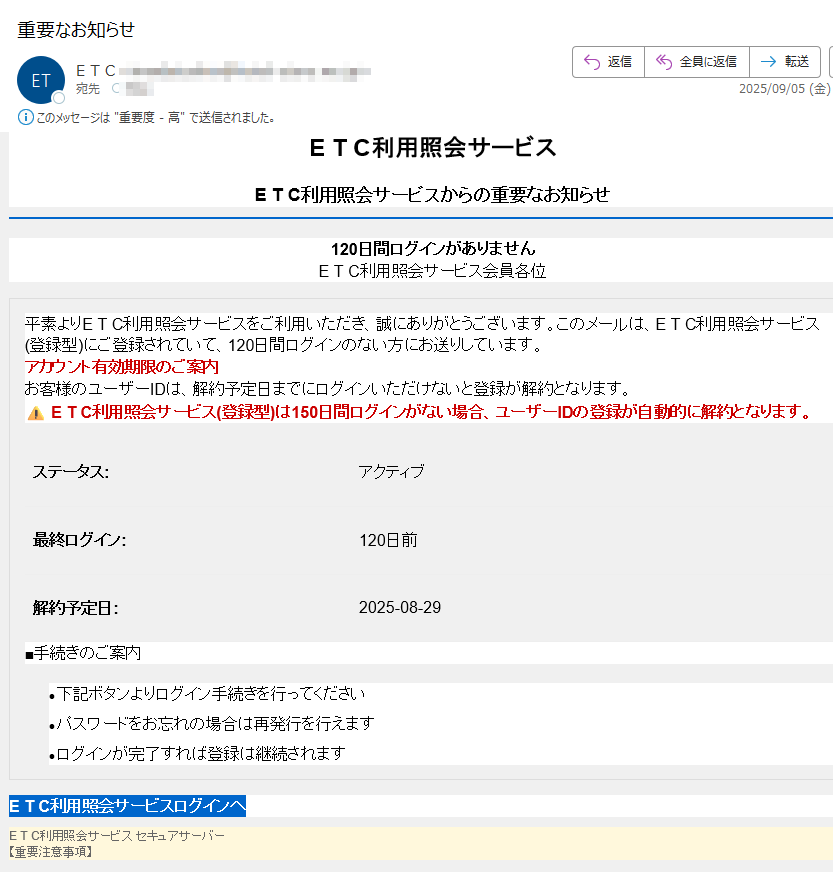
Task: Click the Forward (転送) button
Action: (x=785, y=62)
